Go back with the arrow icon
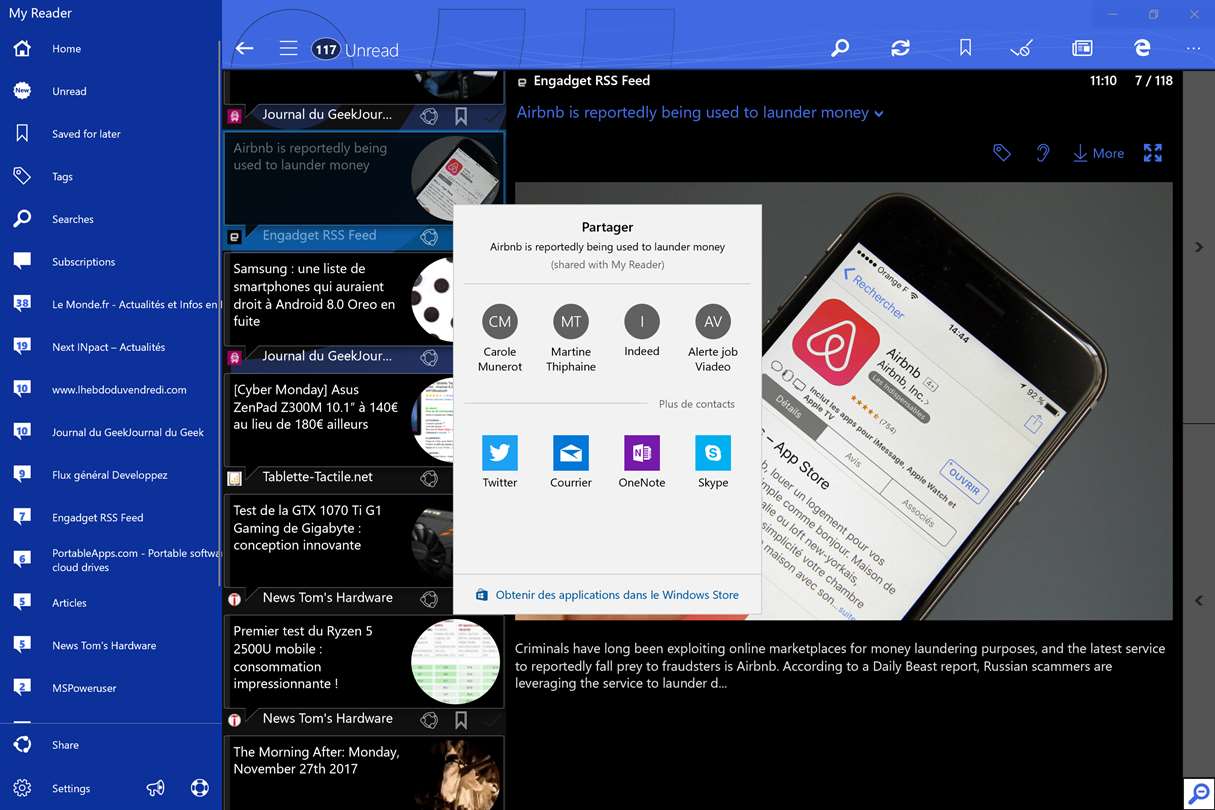 click(x=244, y=48)
